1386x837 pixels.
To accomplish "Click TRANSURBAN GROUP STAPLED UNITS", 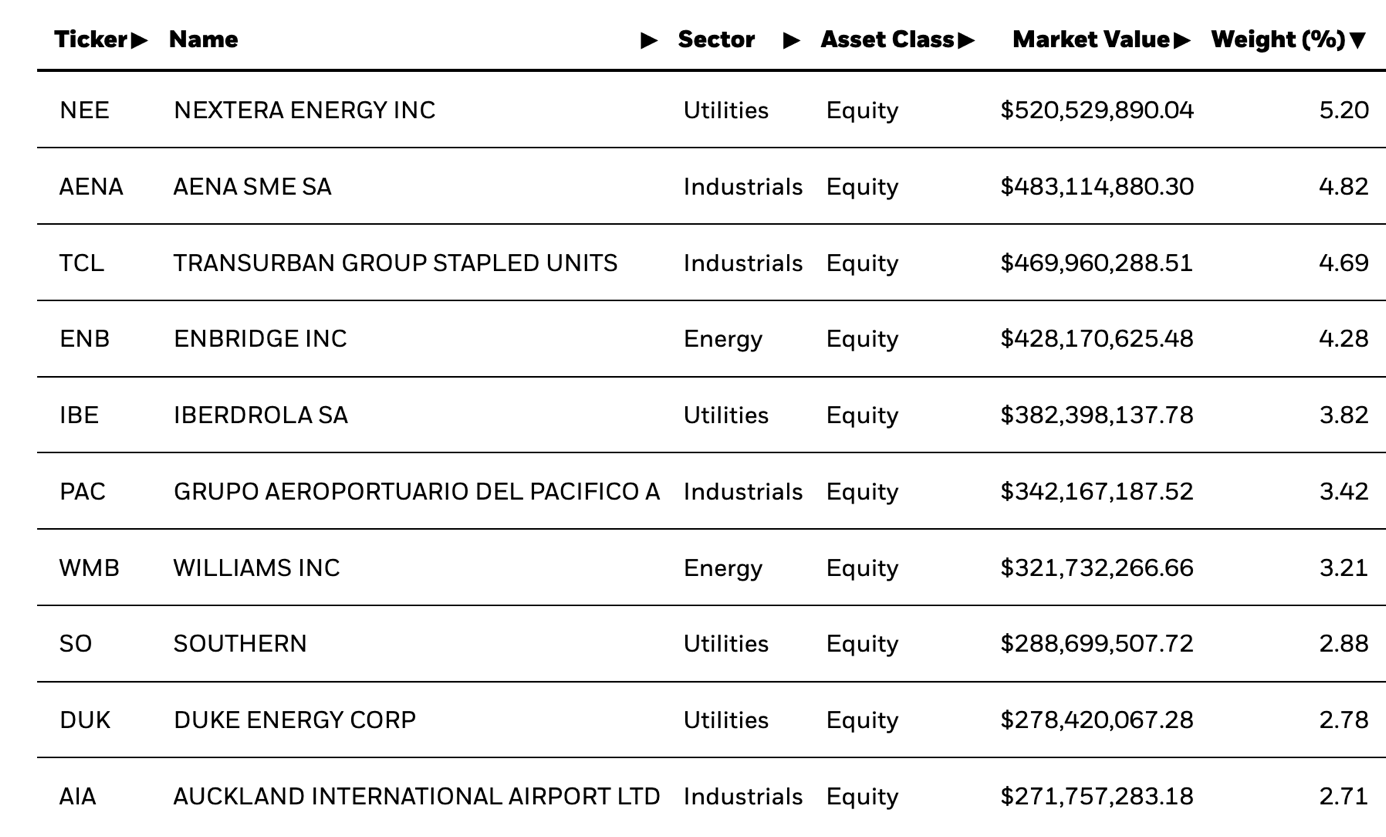I will (395, 263).
